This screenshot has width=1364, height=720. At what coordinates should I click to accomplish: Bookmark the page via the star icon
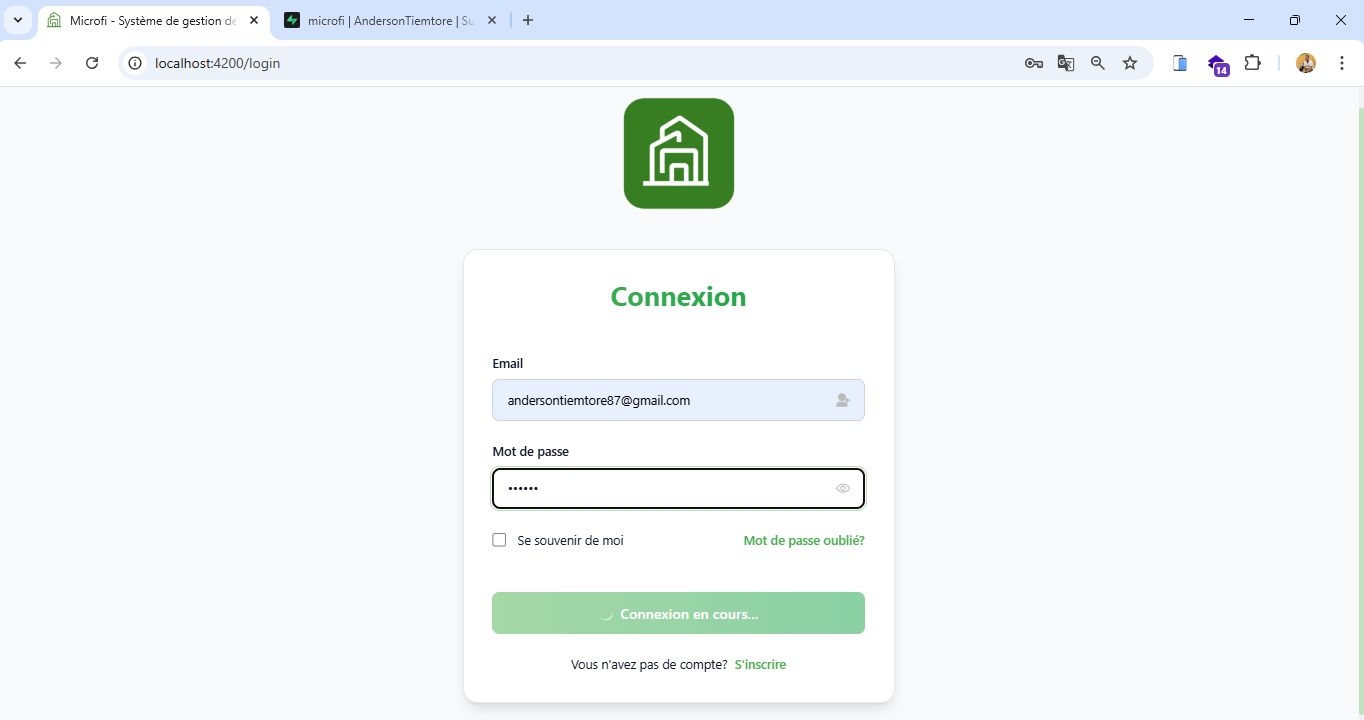1130,62
